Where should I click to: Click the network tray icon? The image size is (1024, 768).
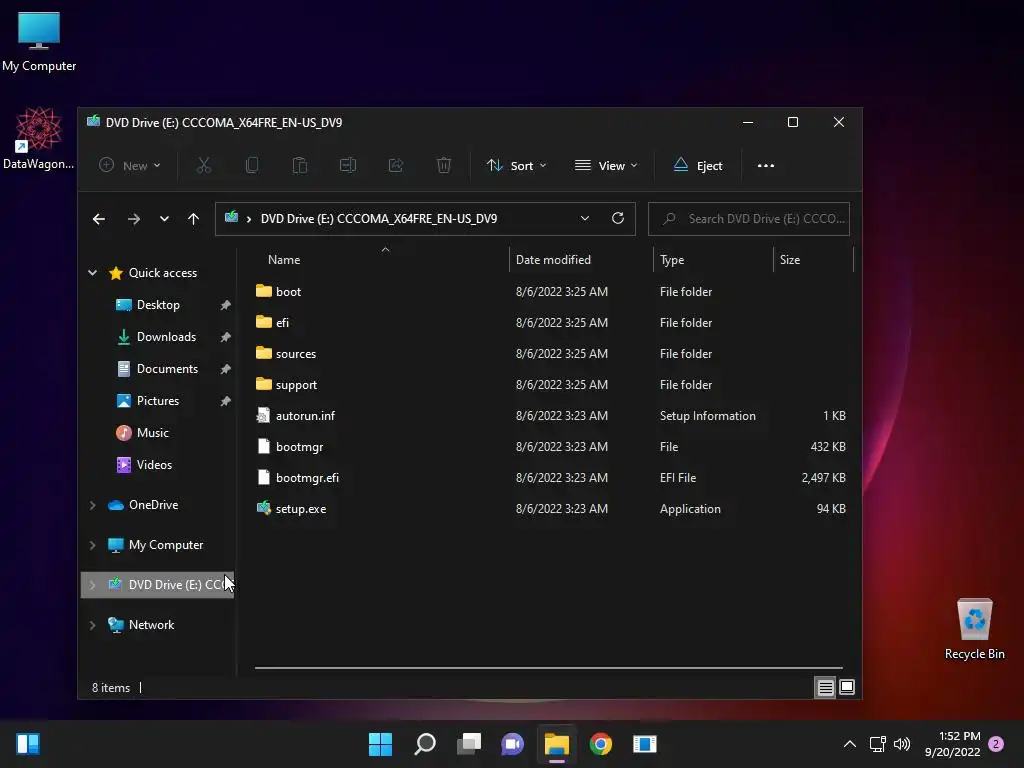[x=878, y=744]
